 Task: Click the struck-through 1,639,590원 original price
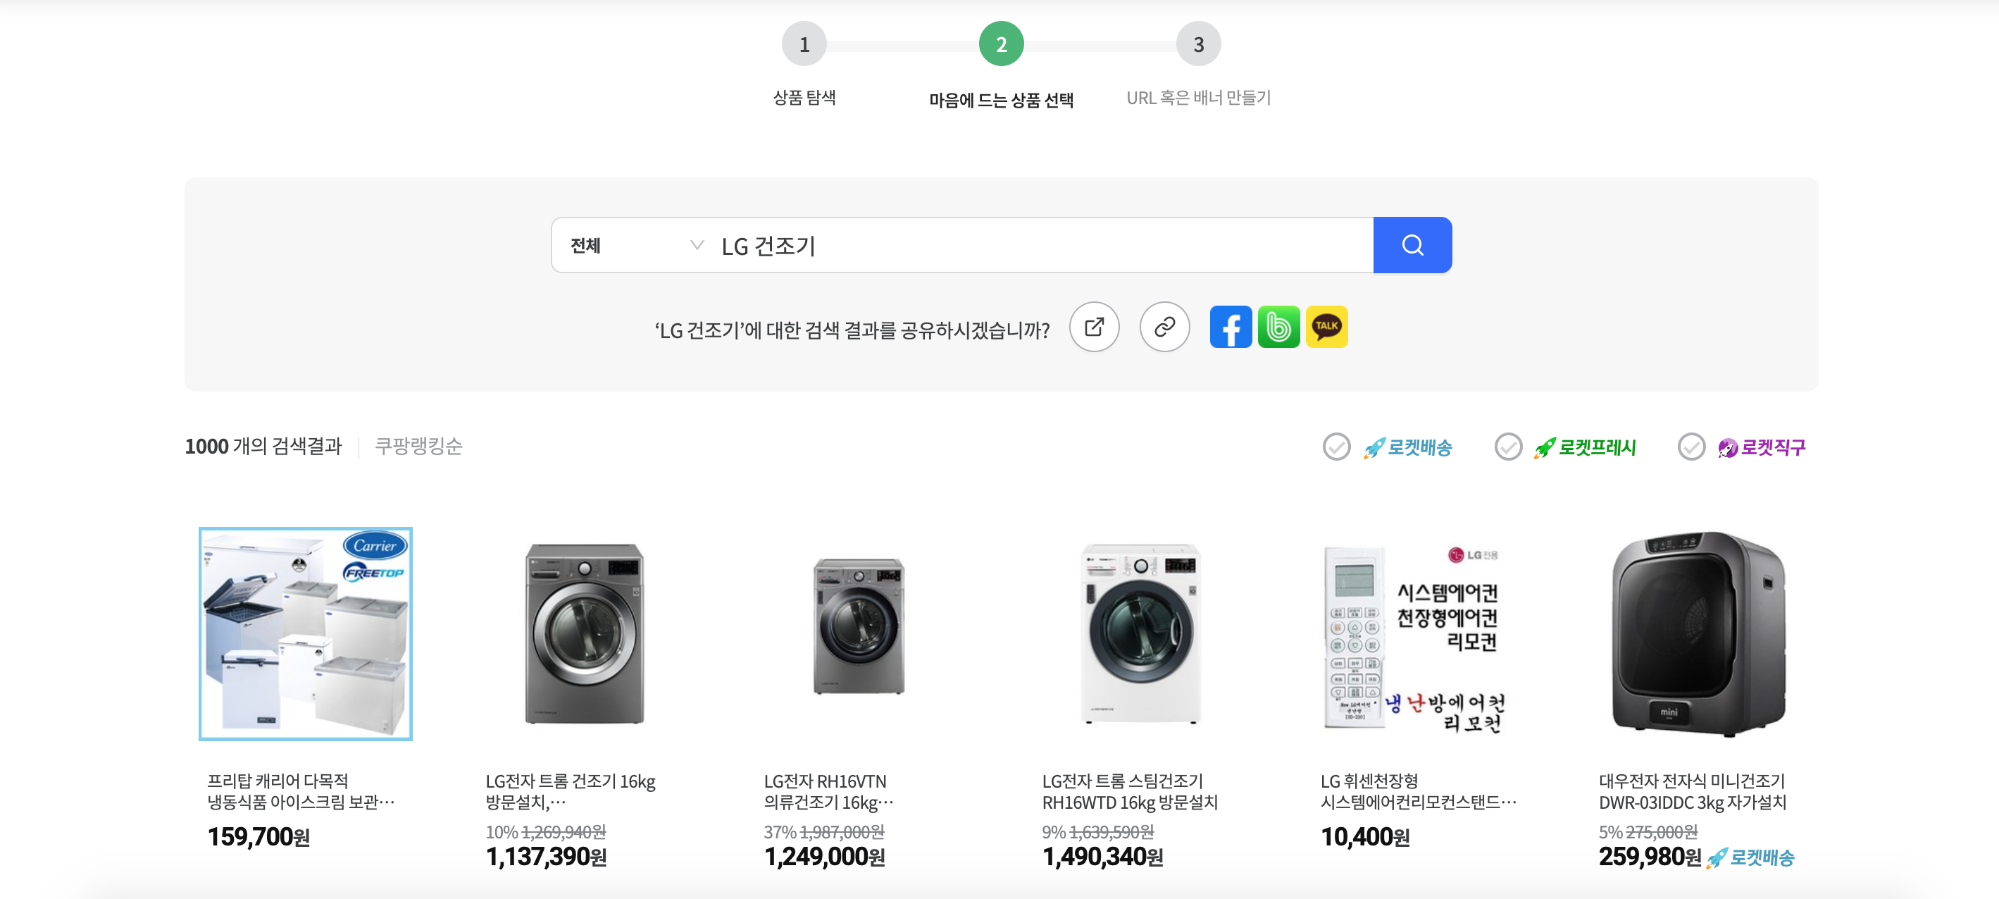click(x=1112, y=832)
